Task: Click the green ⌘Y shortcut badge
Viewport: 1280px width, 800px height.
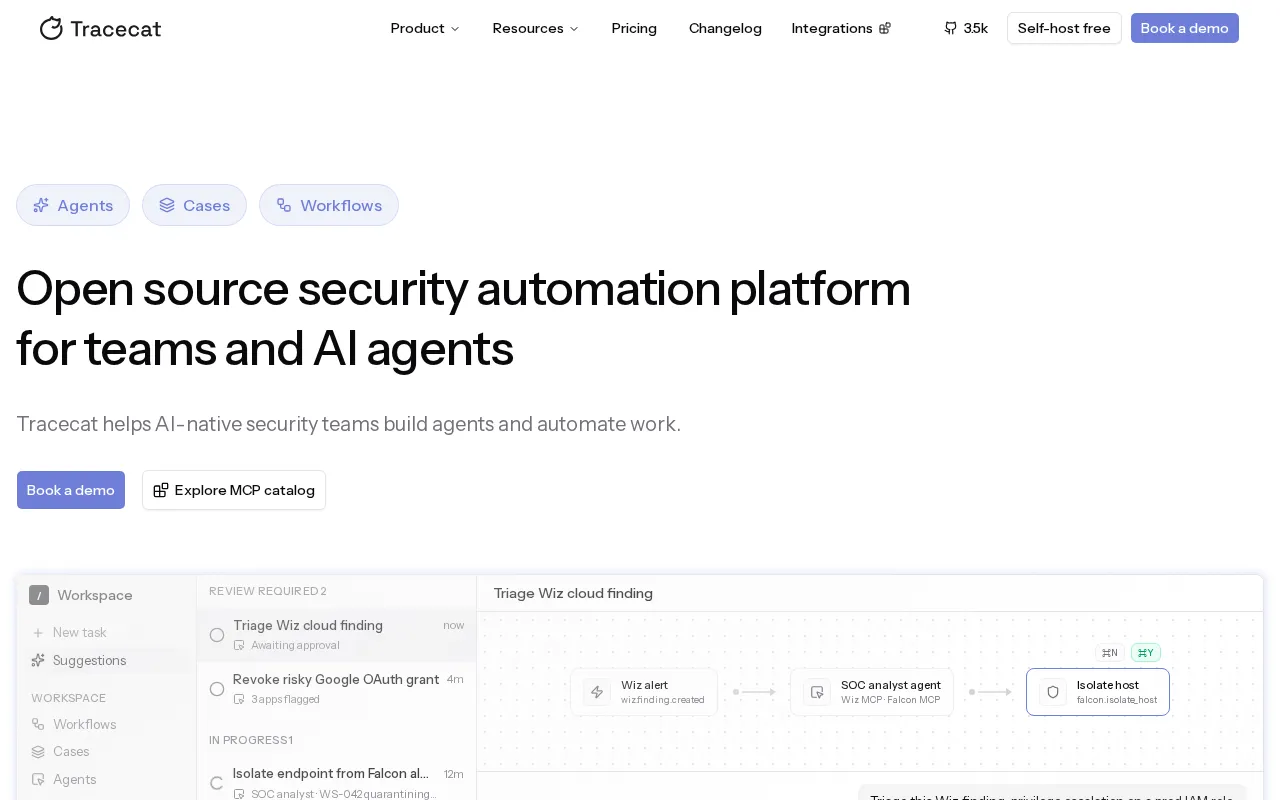Action: [x=1146, y=653]
